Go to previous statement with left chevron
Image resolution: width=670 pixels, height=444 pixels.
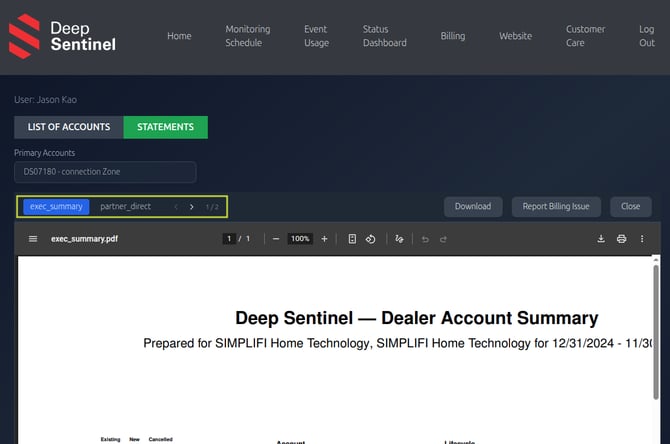point(176,207)
